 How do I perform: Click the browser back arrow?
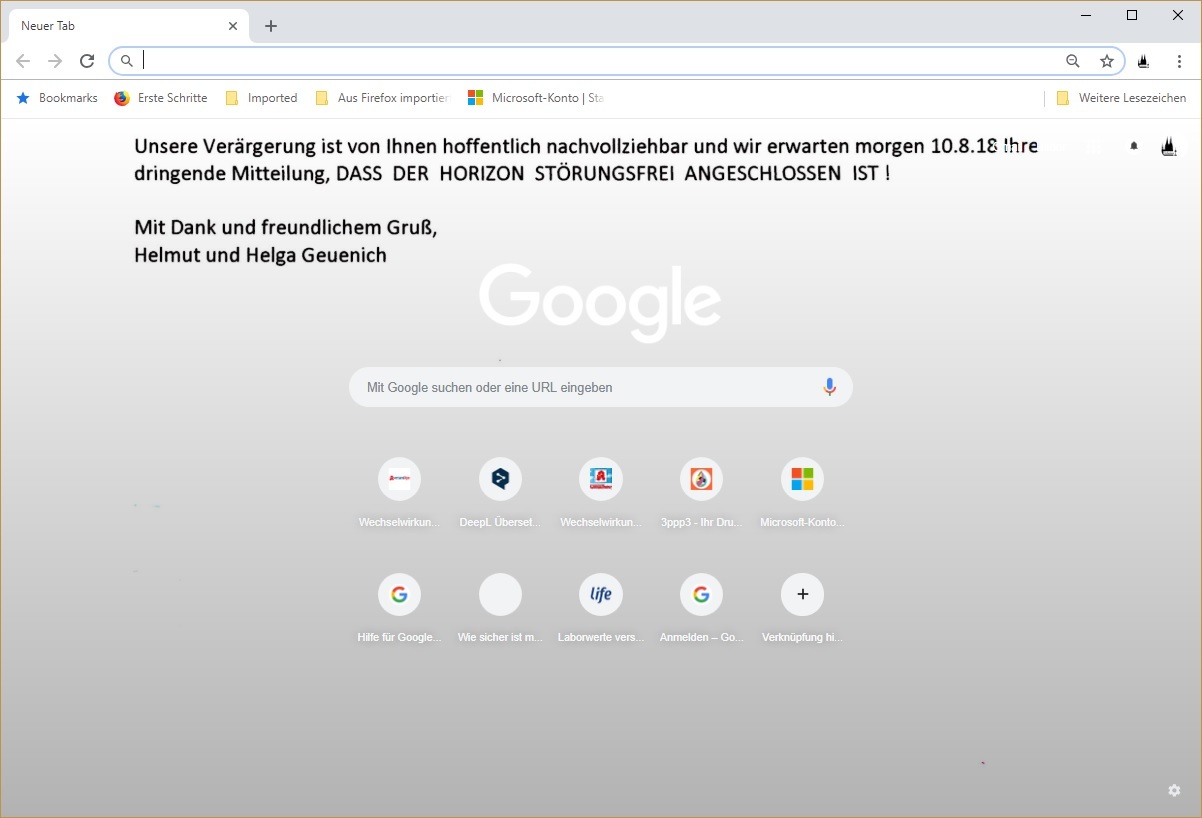[x=23, y=61]
